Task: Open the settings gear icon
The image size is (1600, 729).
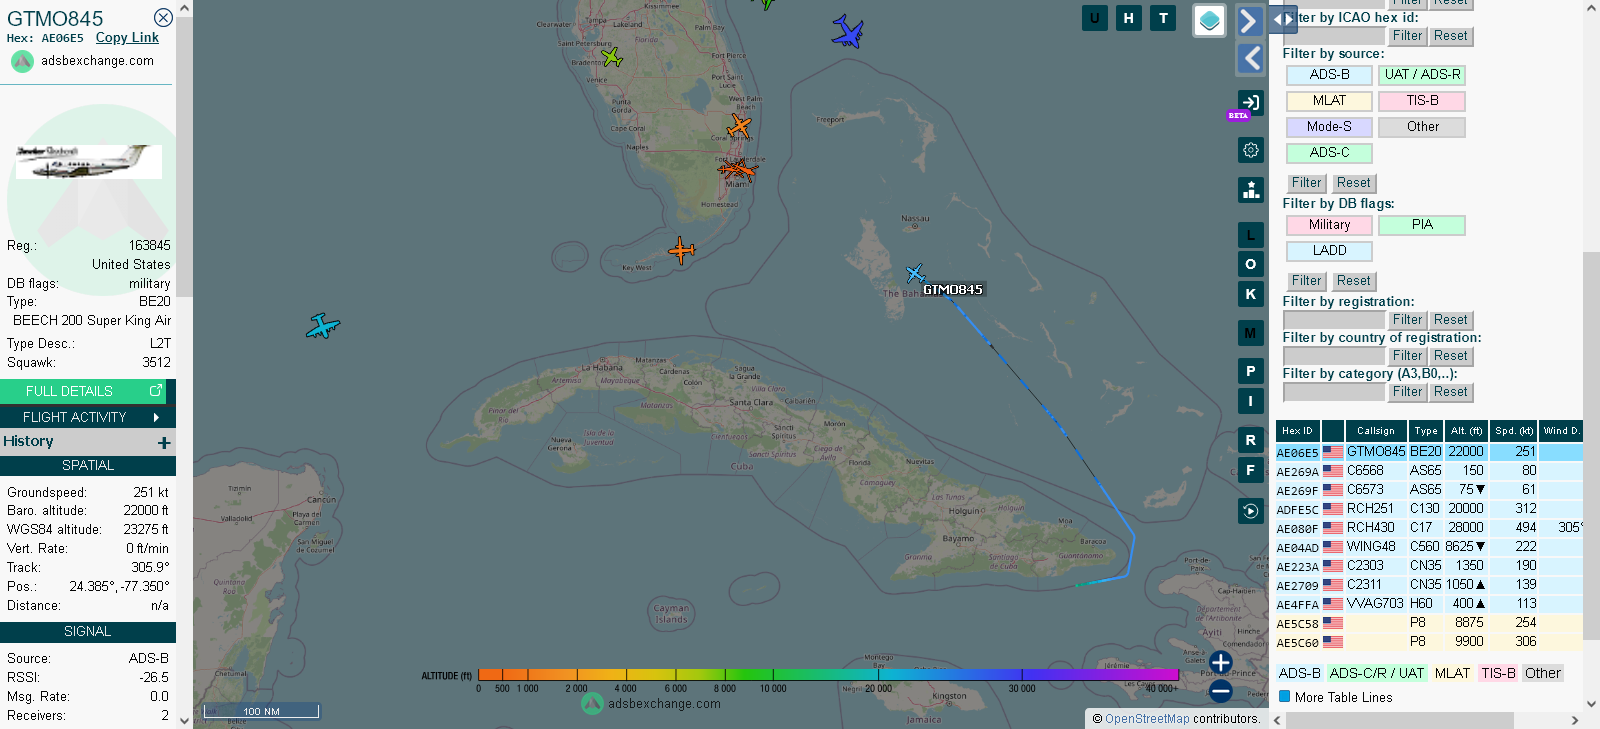Action: [1250, 150]
